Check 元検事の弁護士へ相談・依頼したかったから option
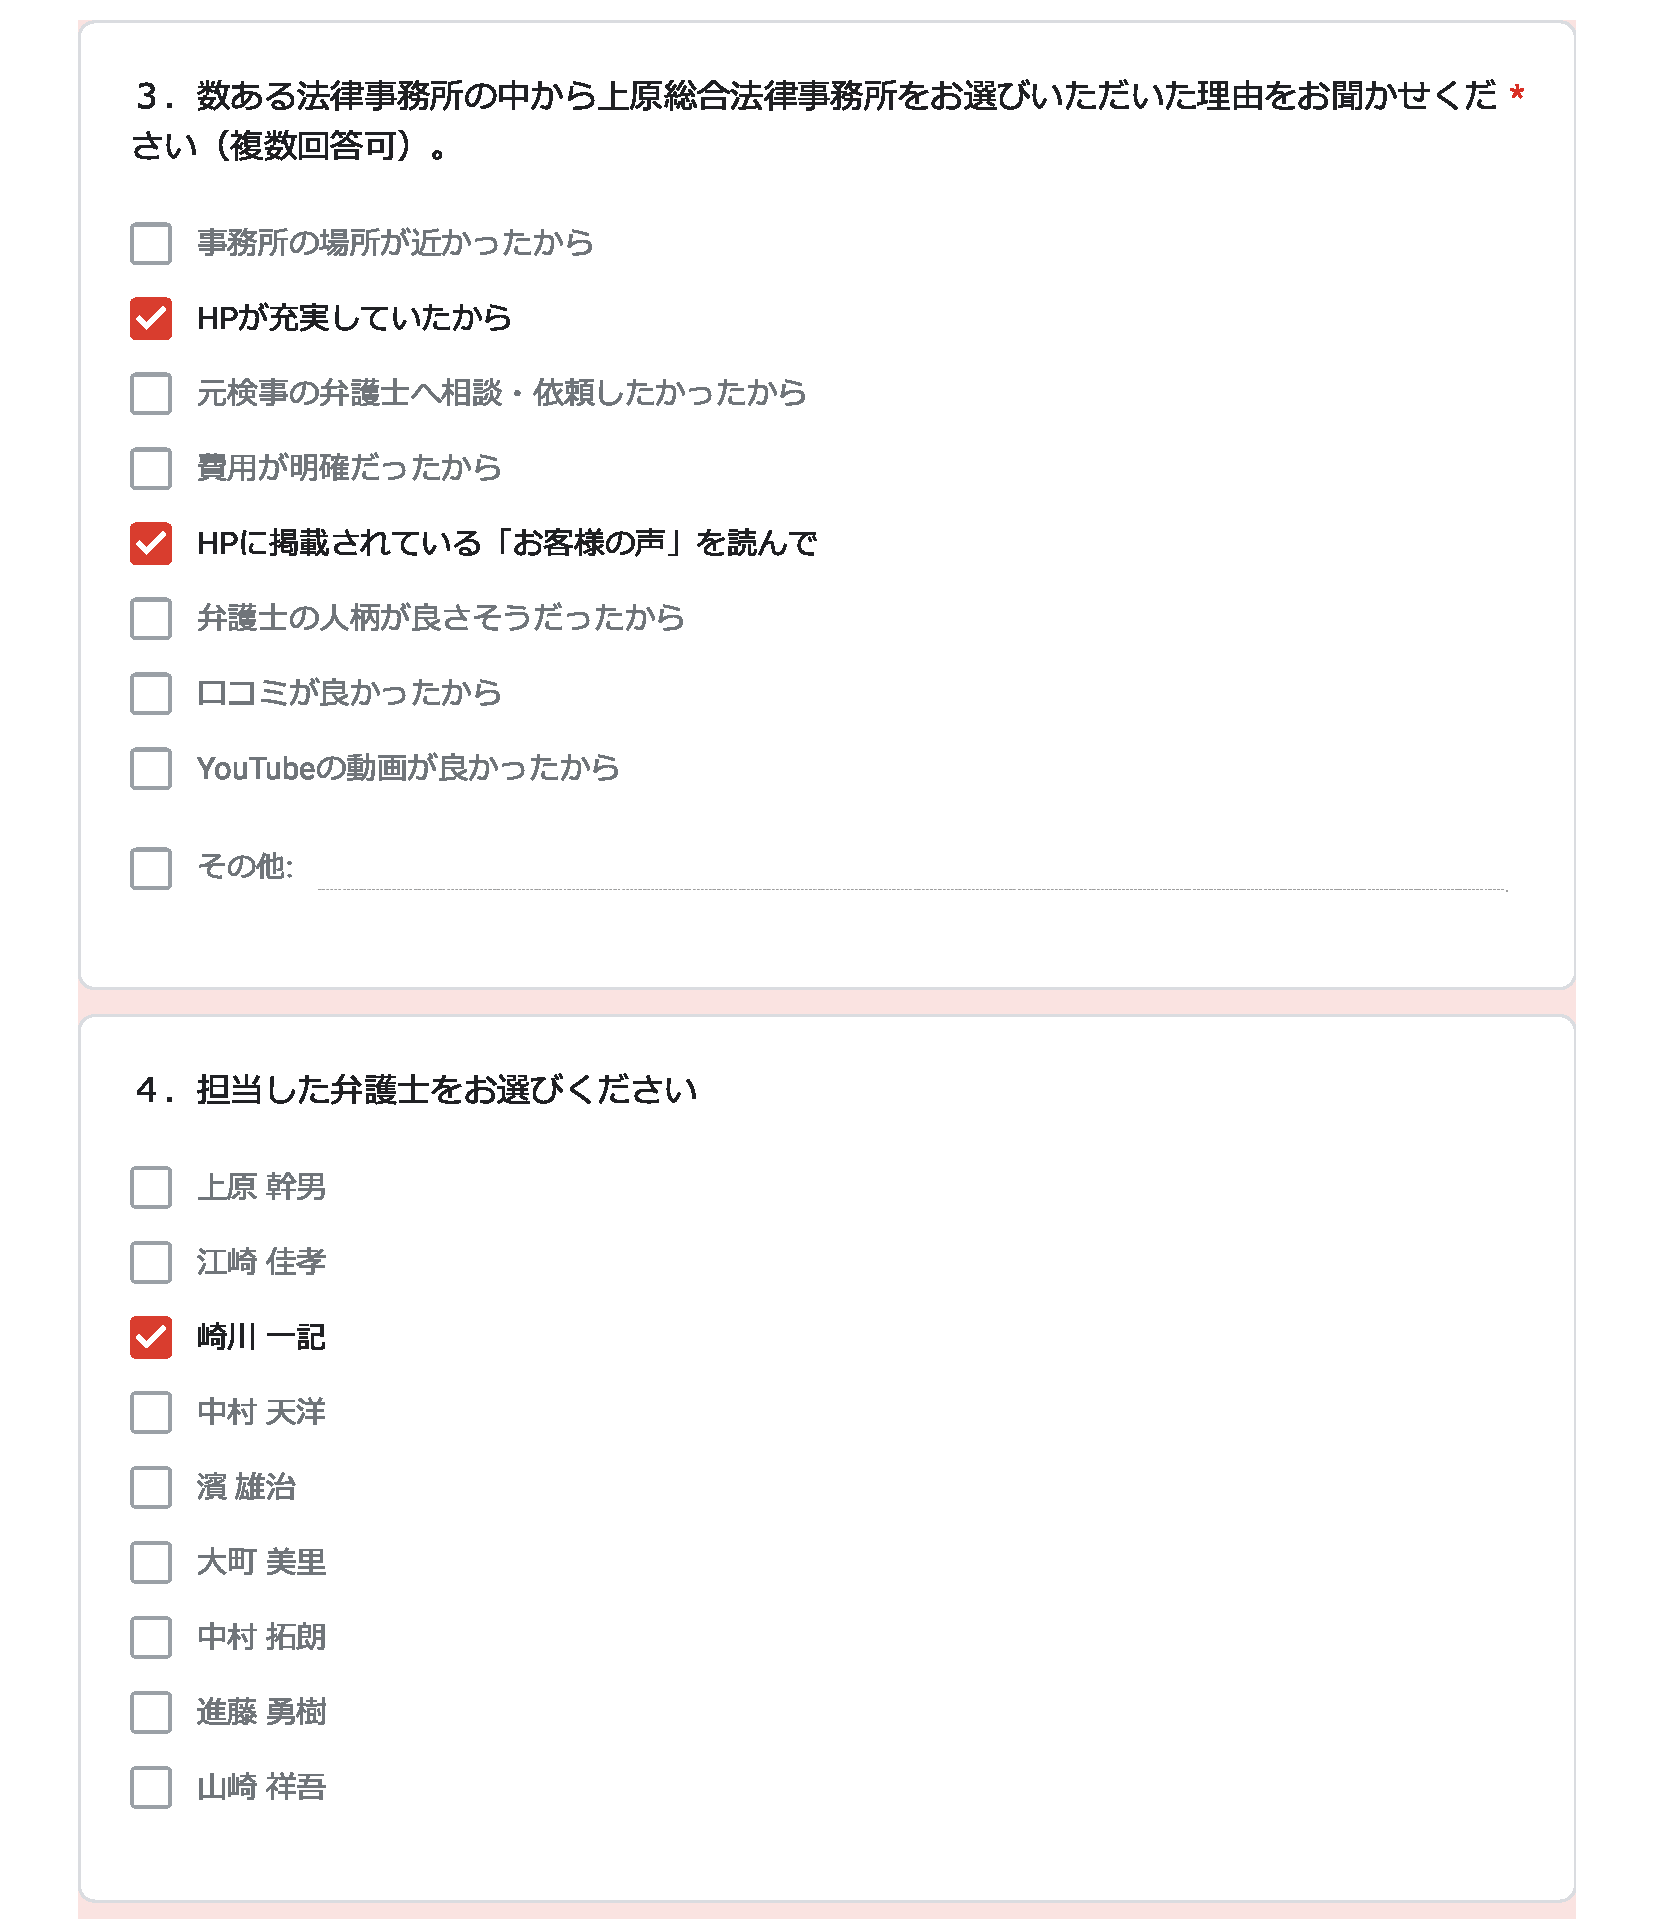 (151, 393)
